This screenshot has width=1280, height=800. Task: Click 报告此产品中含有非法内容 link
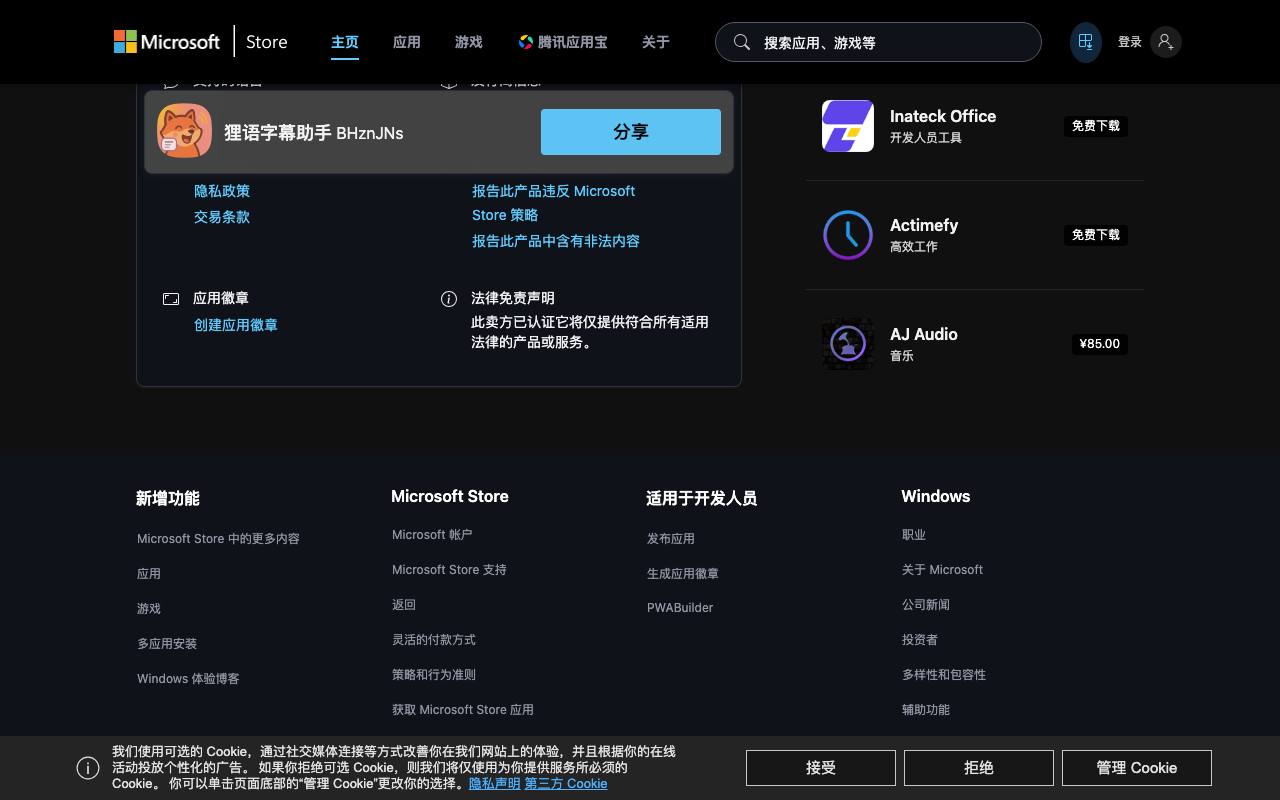pyautogui.click(x=556, y=241)
